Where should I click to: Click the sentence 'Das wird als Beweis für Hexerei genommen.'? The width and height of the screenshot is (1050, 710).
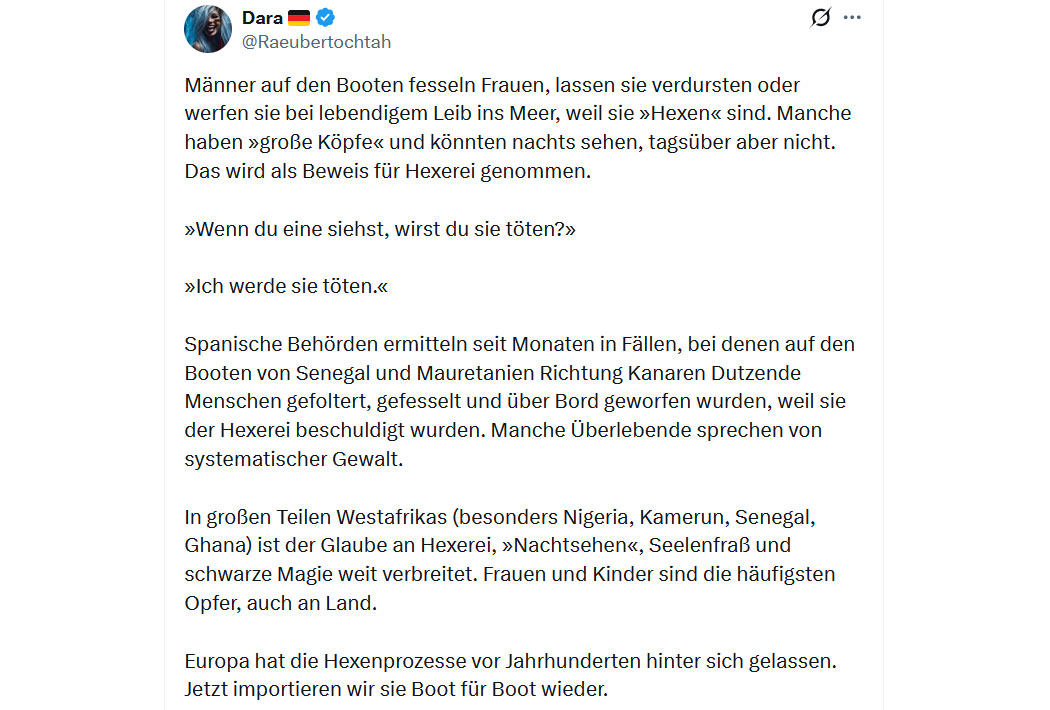tap(388, 171)
